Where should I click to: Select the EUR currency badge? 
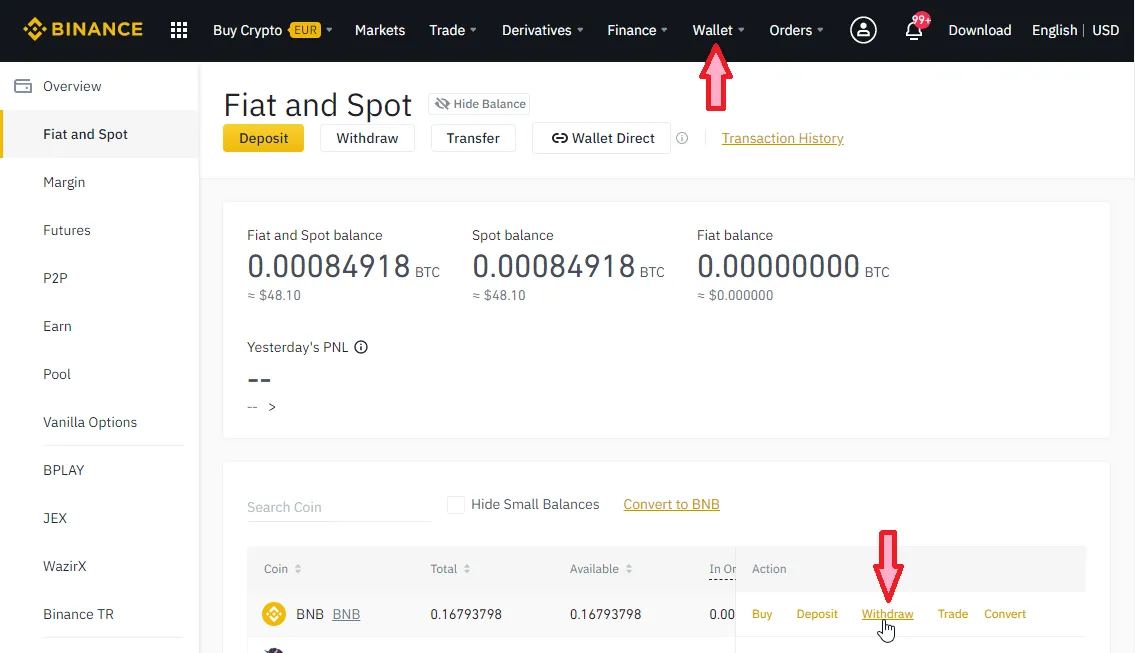[x=305, y=30]
